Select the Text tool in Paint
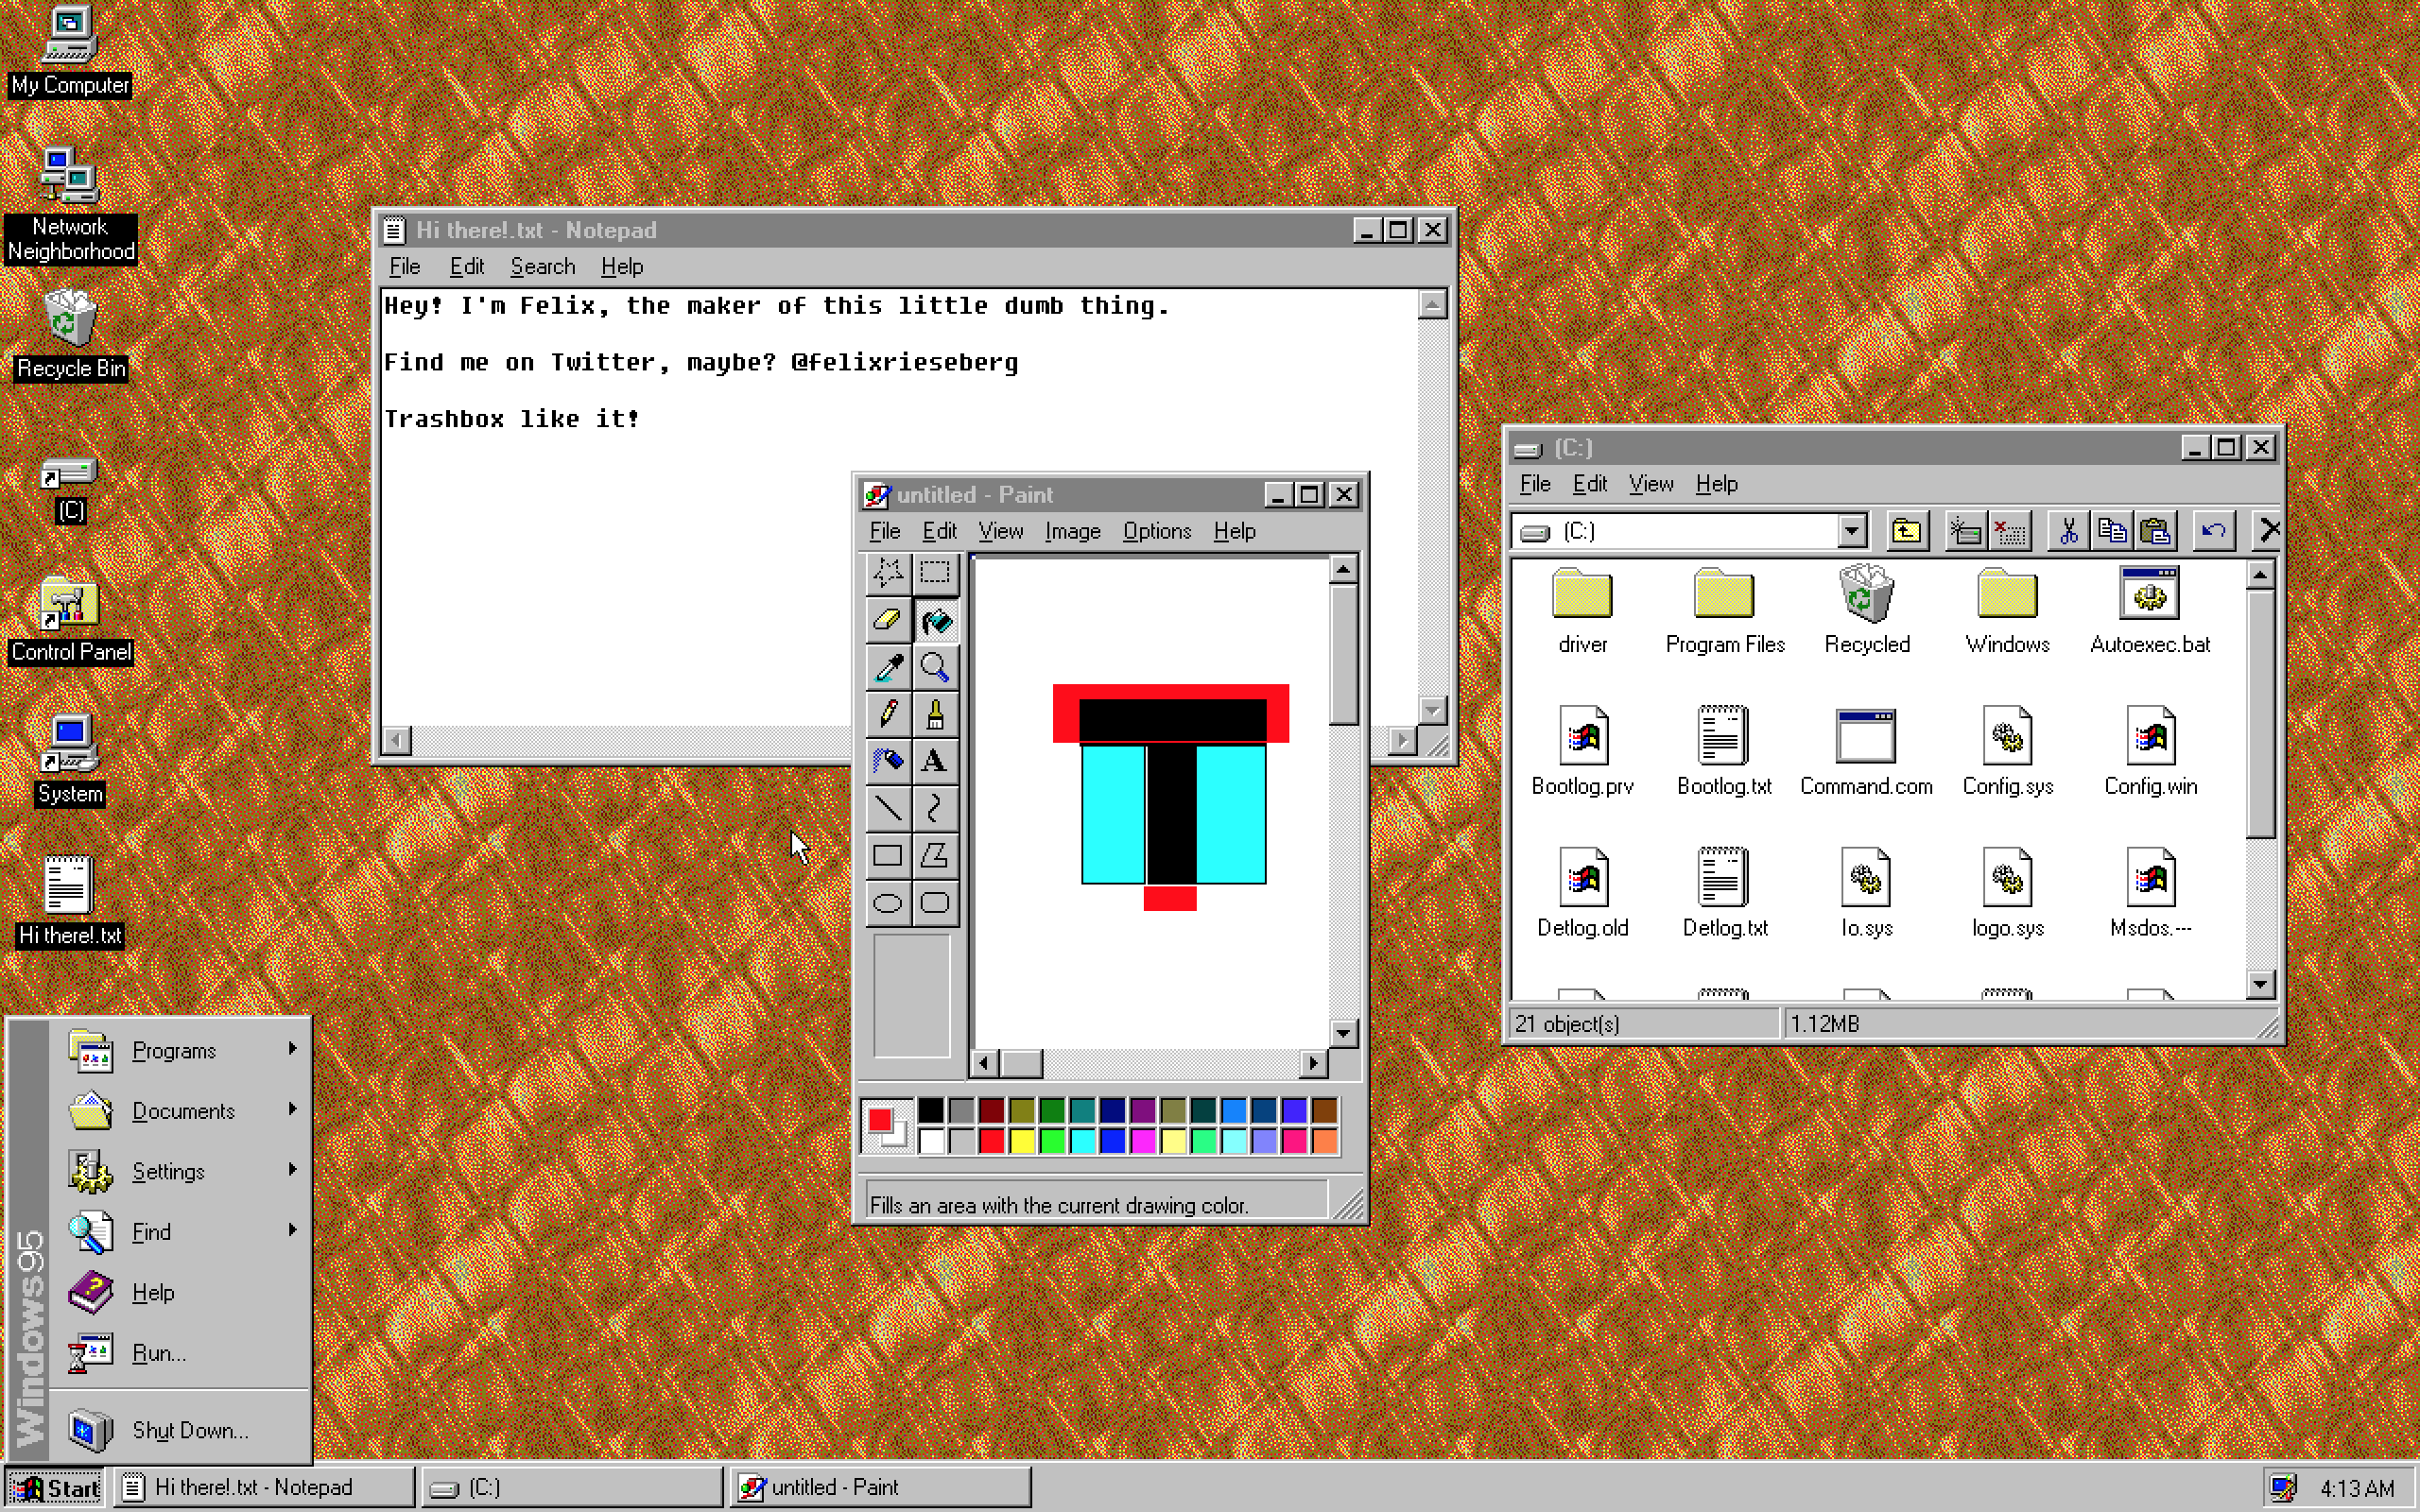This screenshot has width=2420, height=1512. (934, 760)
